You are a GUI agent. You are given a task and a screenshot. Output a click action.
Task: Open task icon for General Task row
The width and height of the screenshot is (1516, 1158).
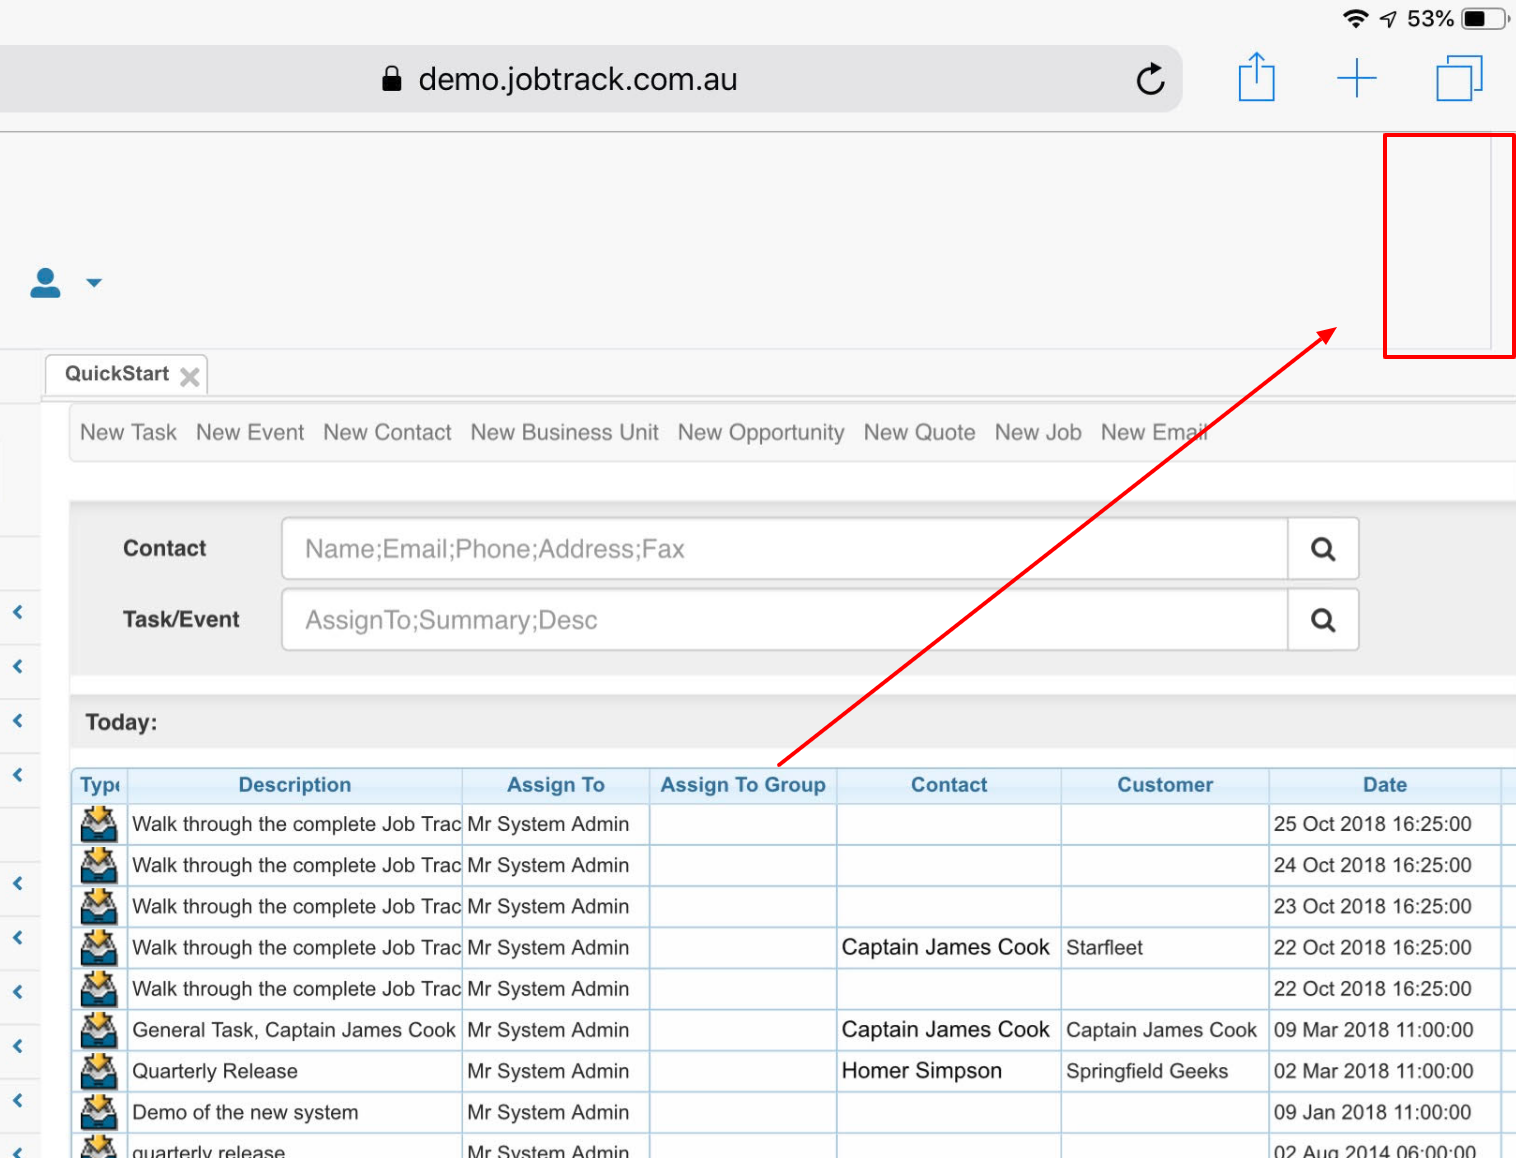[x=99, y=1030]
